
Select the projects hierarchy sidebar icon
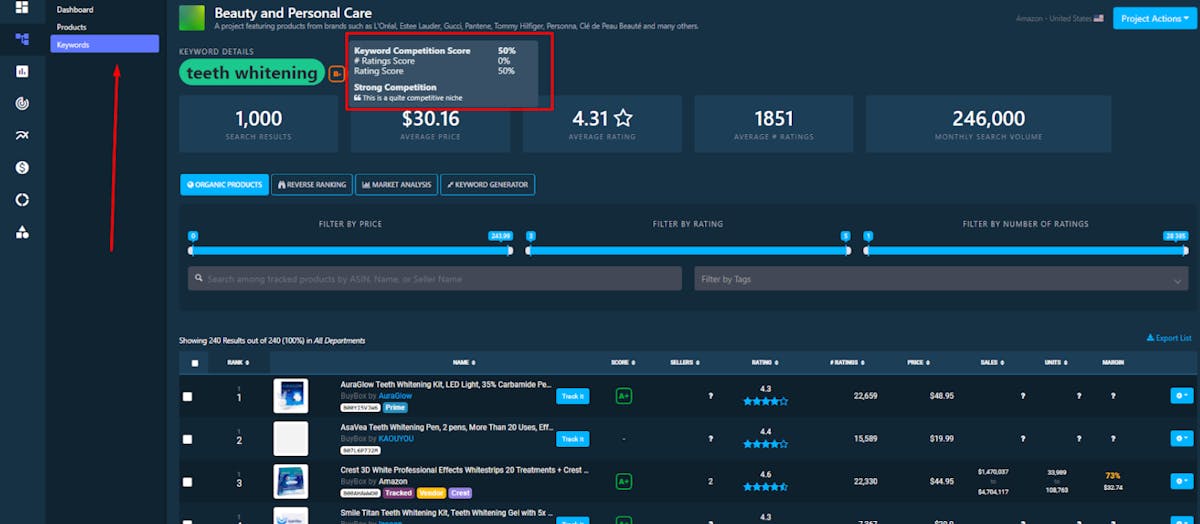tap(22, 40)
